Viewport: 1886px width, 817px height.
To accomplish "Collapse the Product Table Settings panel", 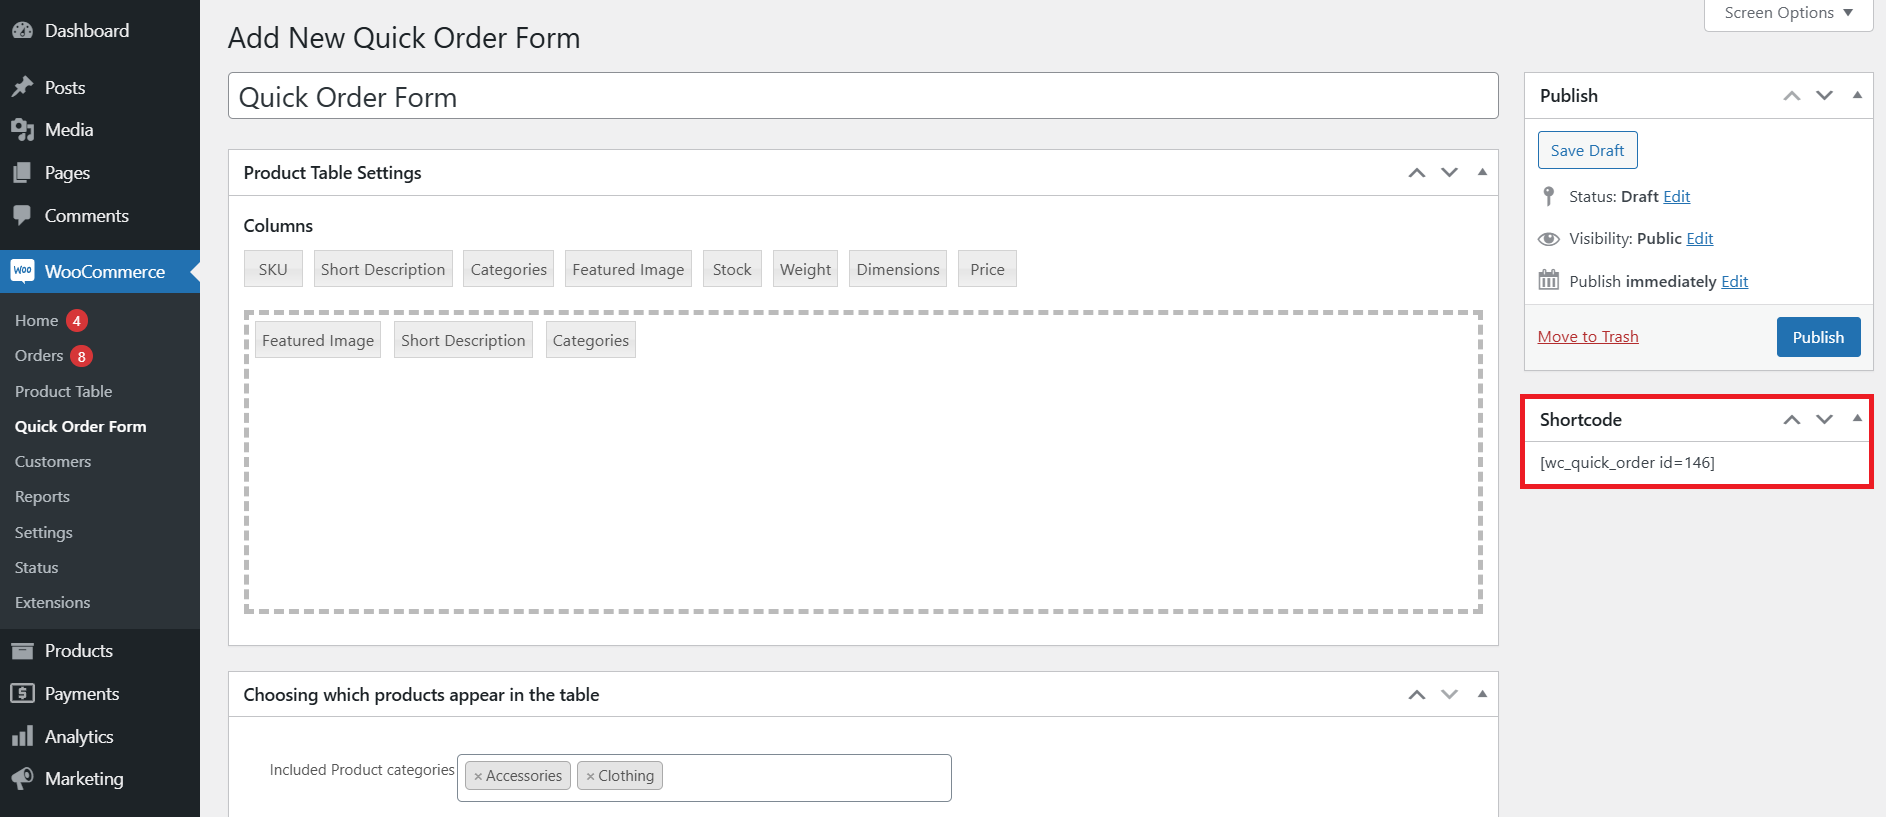I will click(x=1482, y=173).
